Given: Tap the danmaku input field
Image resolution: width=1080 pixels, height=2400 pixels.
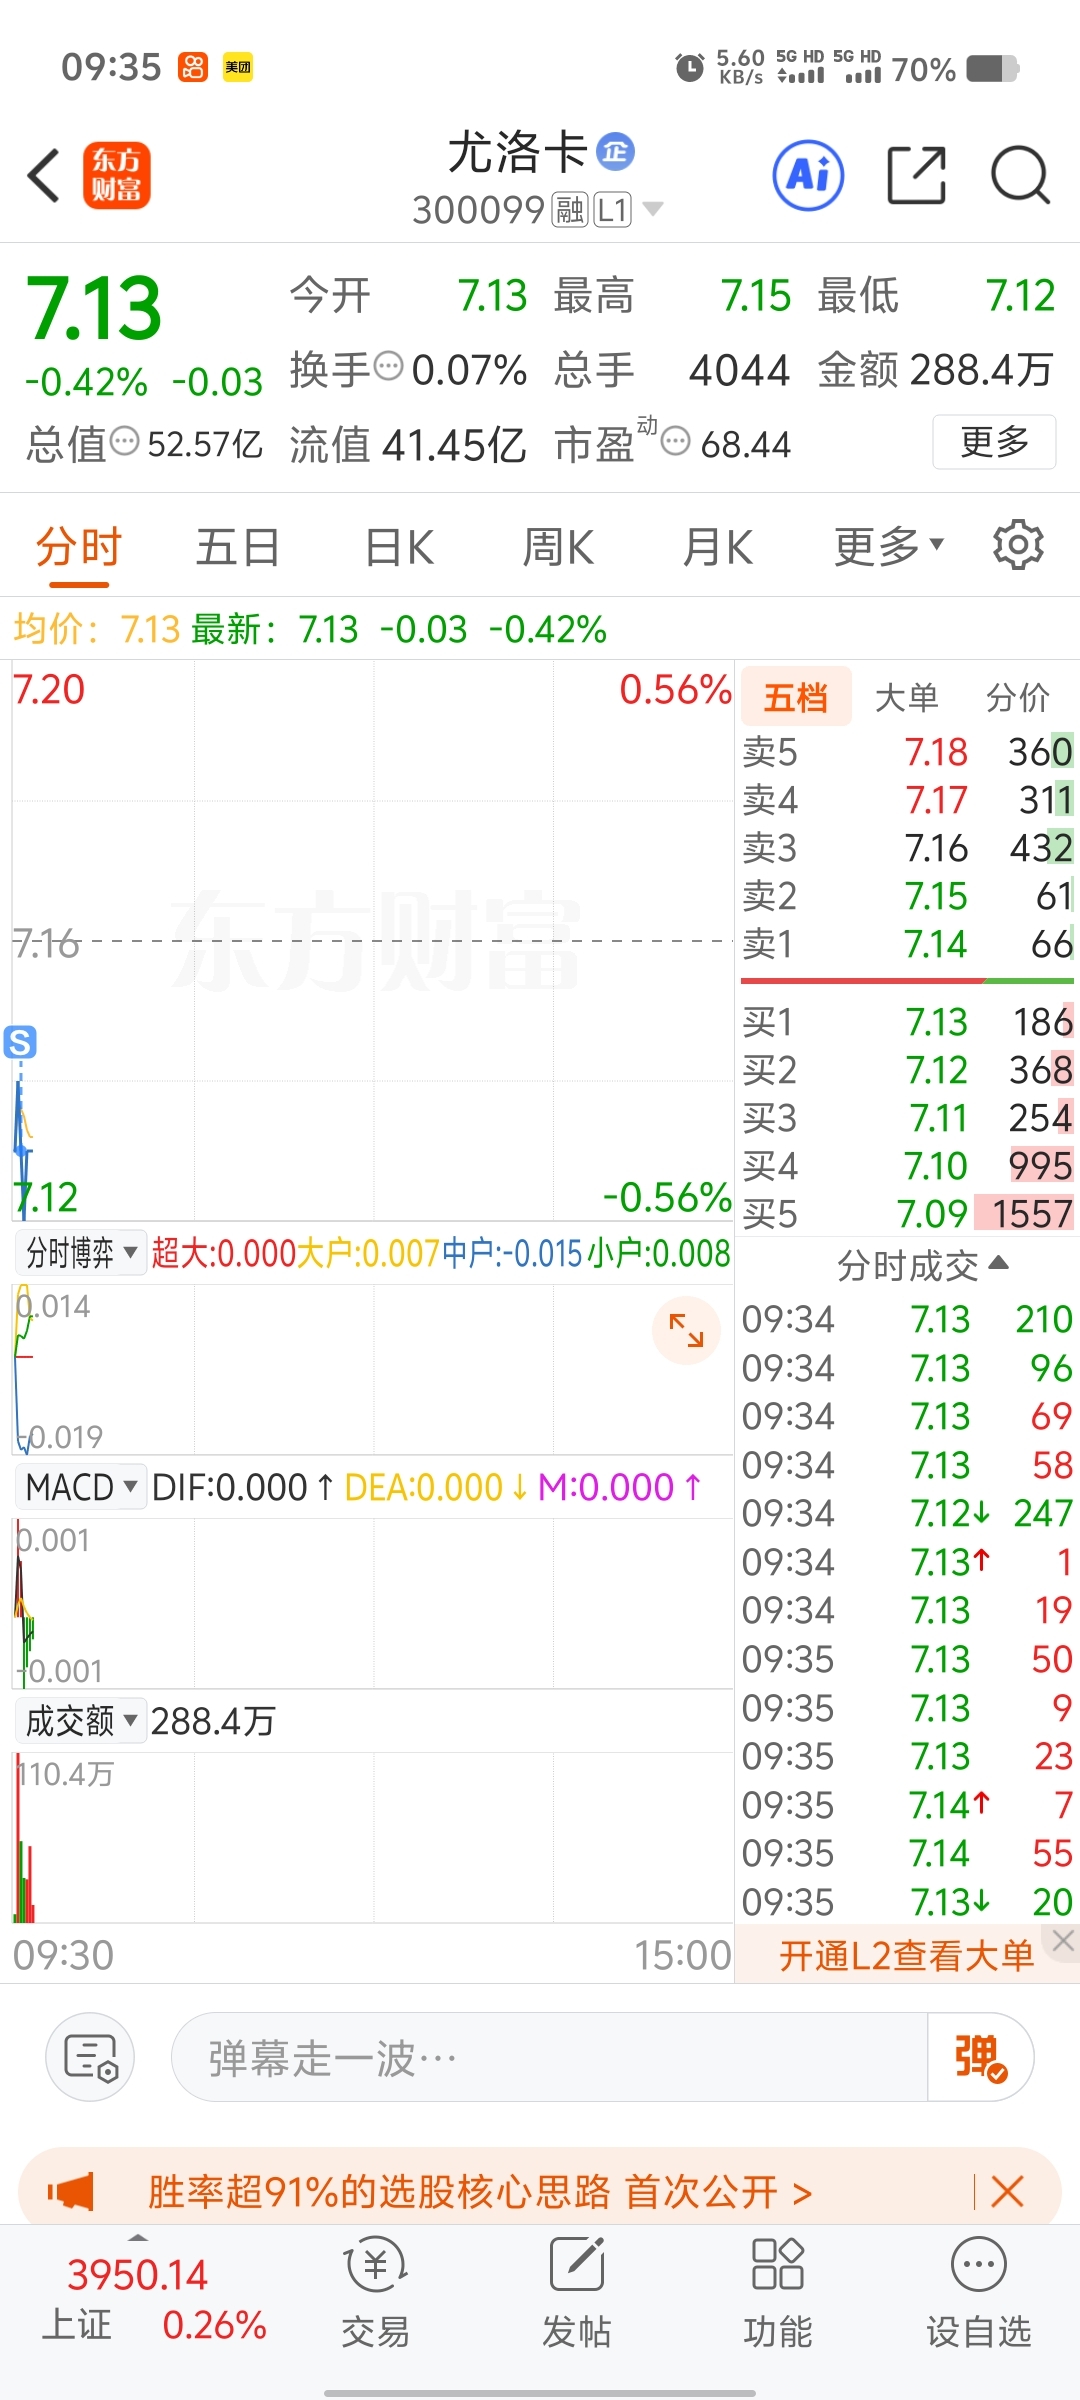Looking at the screenshot, I should tap(550, 2058).
